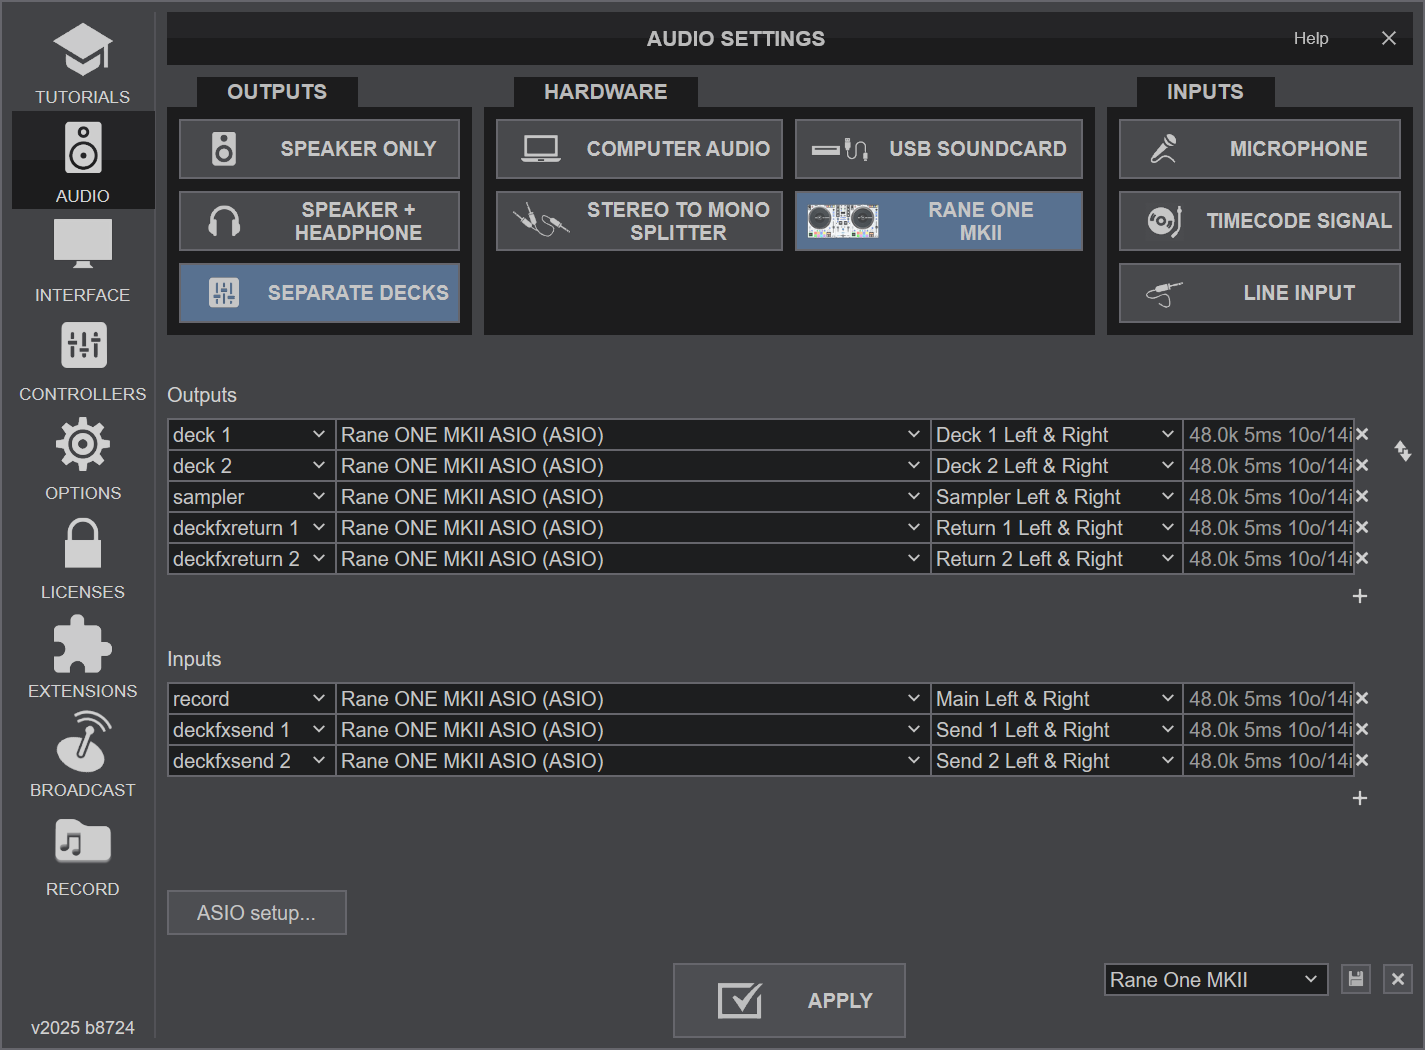Open the Record folder section
Screen dimensions: 1425x1050
coord(83,855)
